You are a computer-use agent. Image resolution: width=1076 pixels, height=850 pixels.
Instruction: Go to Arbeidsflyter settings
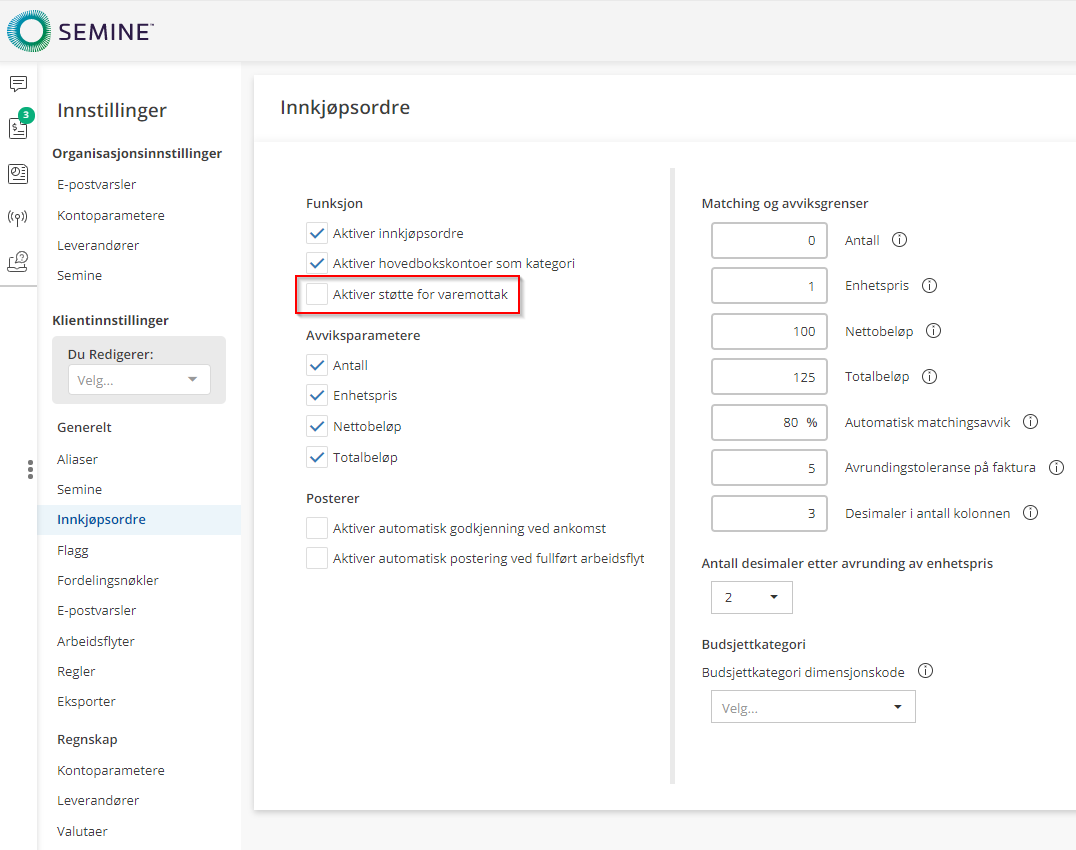[x=96, y=641]
